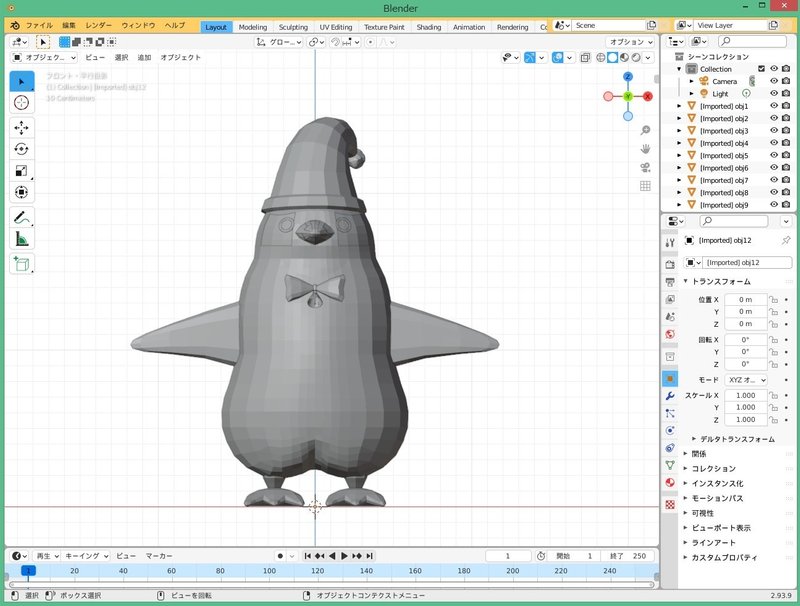The image size is (800, 606).
Task: Uncheck the Collection exclude checkbox
Action: [x=762, y=69]
